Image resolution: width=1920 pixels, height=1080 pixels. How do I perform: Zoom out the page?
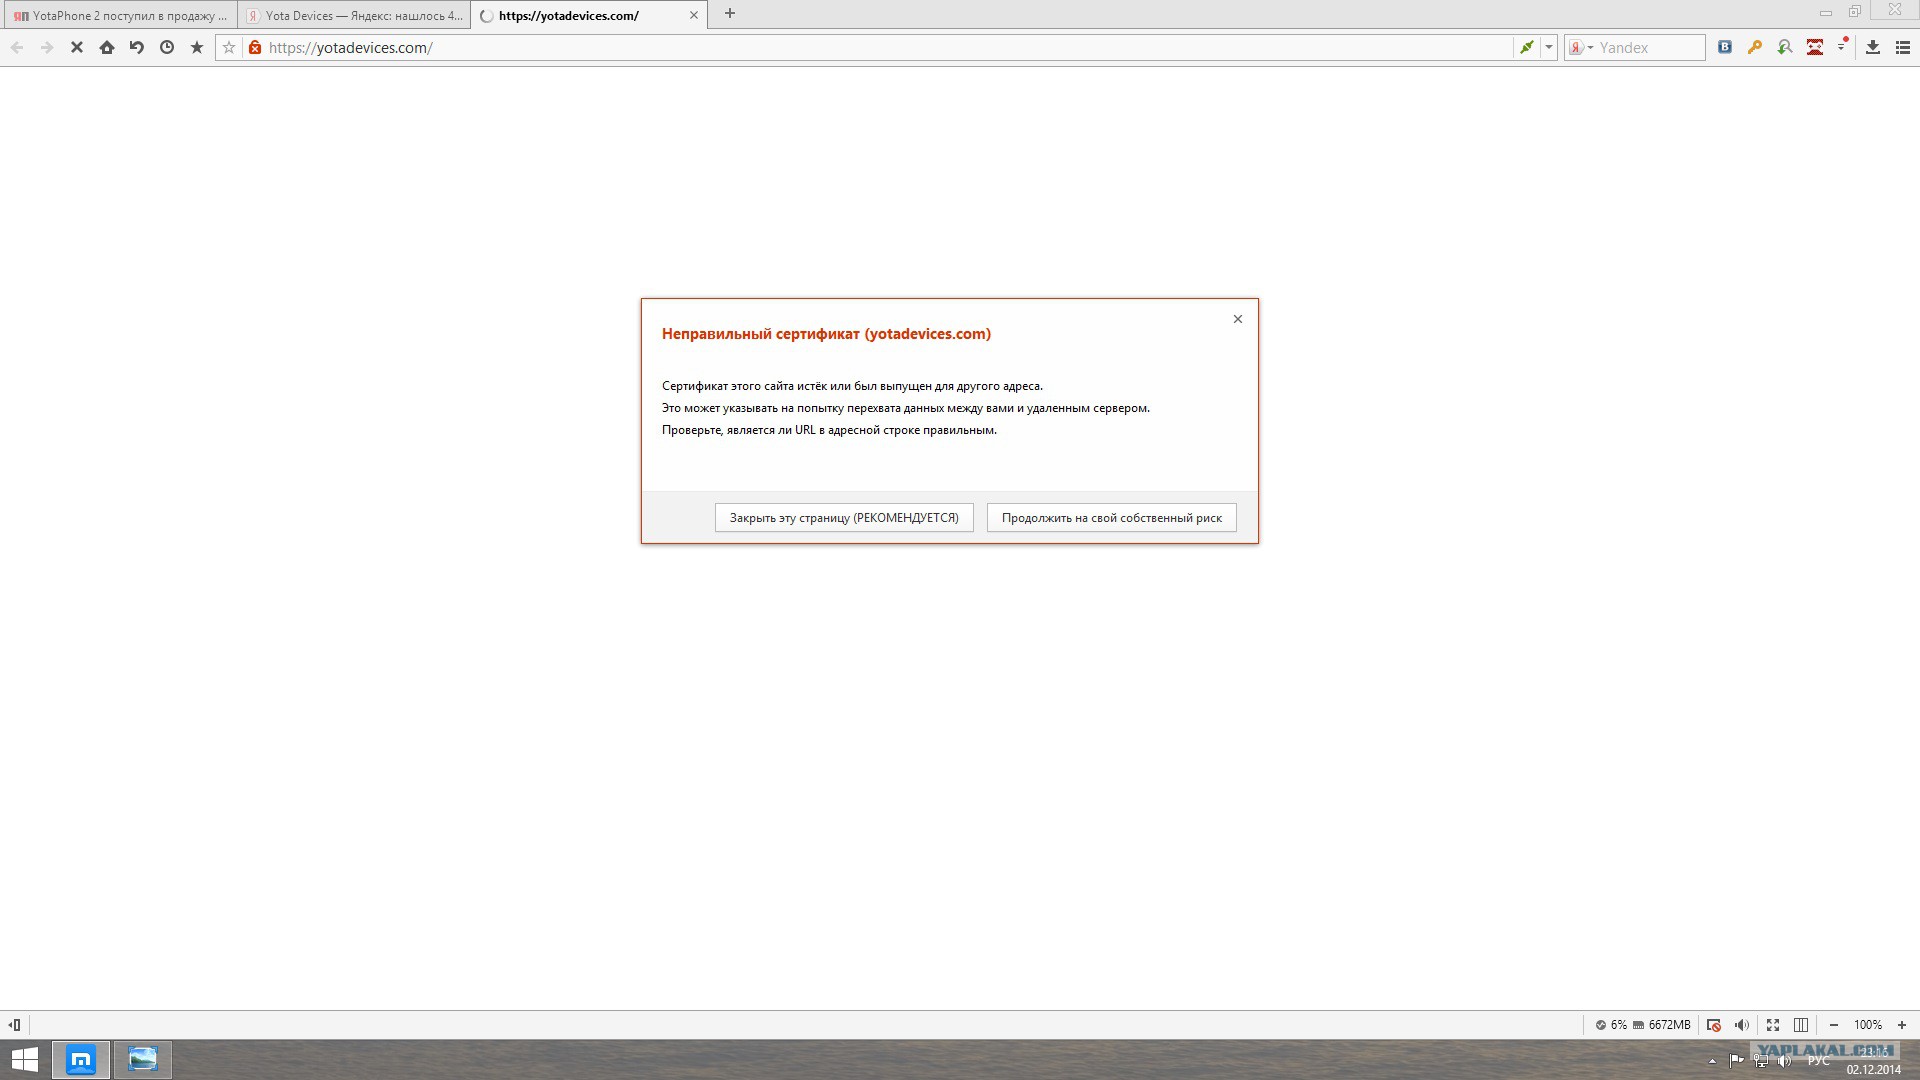point(1834,1025)
